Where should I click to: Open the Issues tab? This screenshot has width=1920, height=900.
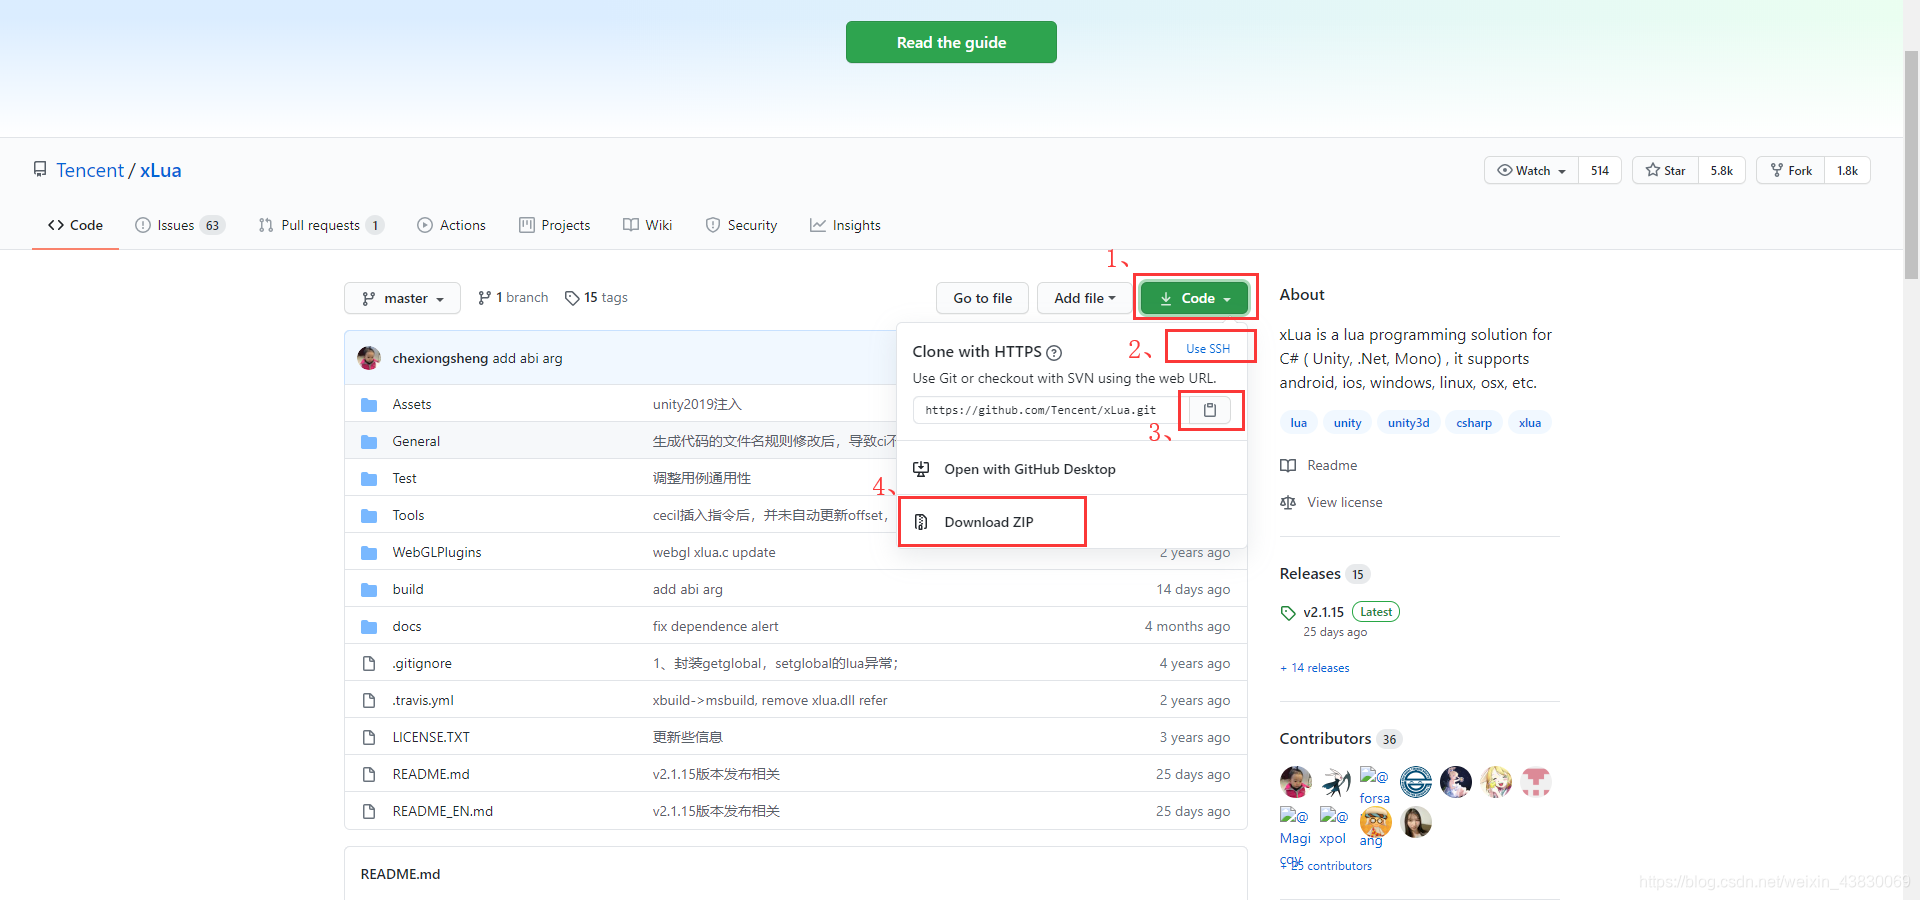click(x=180, y=225)
